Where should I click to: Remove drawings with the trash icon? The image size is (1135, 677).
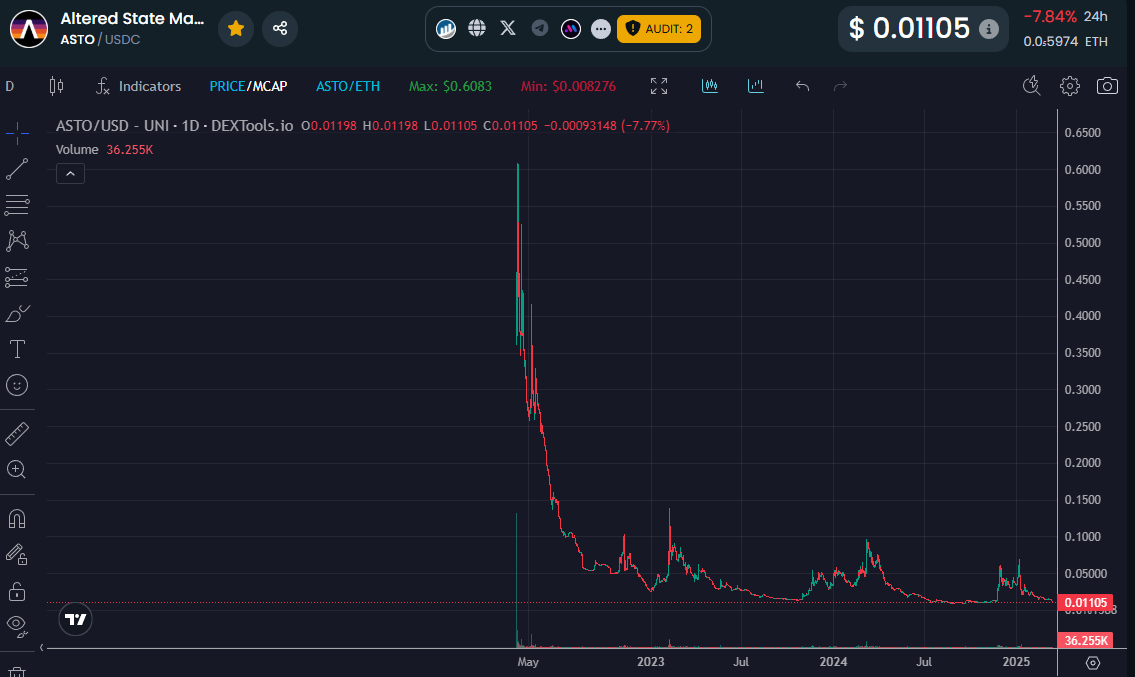pos(17,672)
